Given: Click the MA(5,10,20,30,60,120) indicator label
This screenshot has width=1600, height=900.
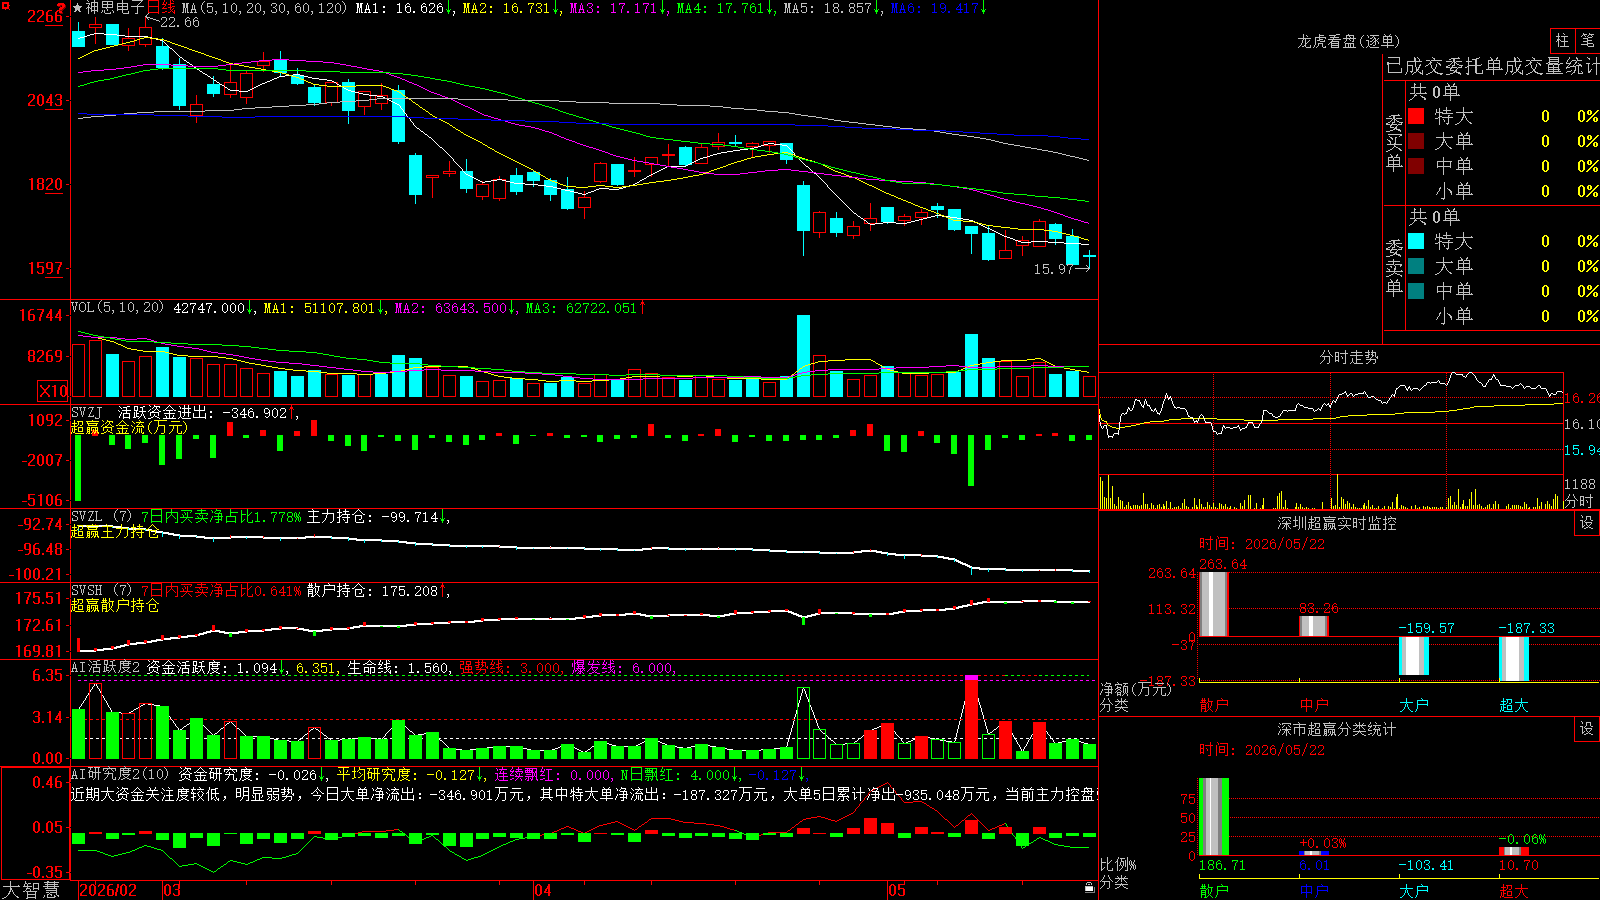Looking at the screenshot, I should tap(264, 8).
